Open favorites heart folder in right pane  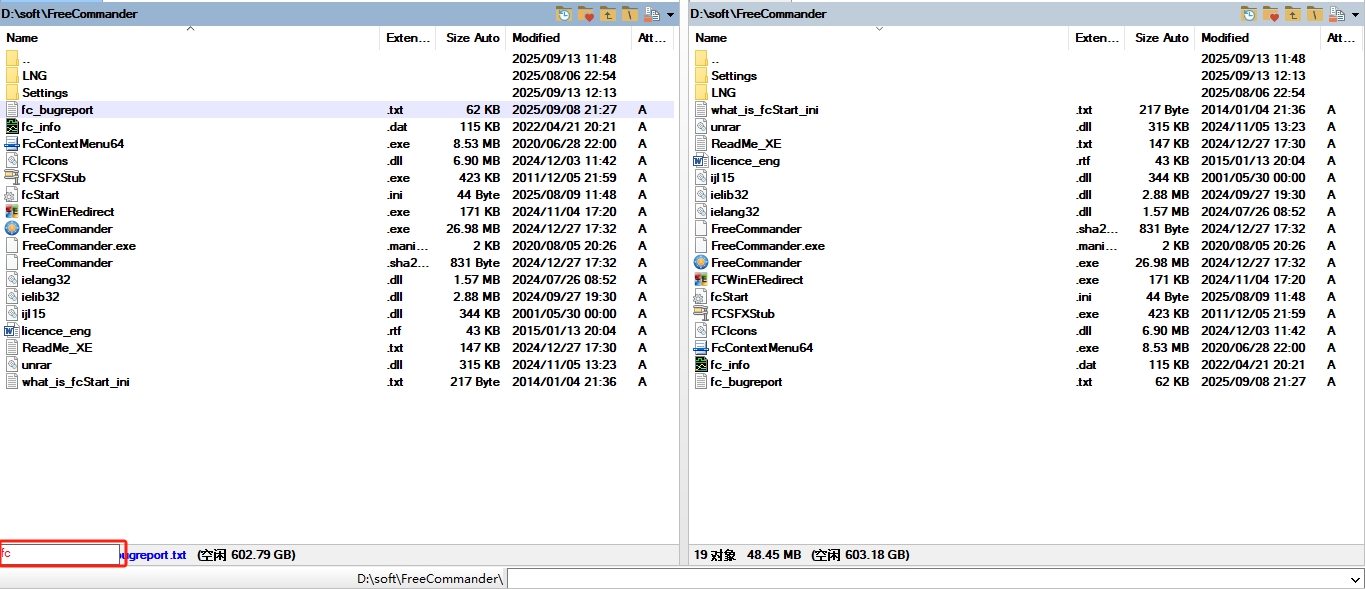click(x=1271, y=14)
